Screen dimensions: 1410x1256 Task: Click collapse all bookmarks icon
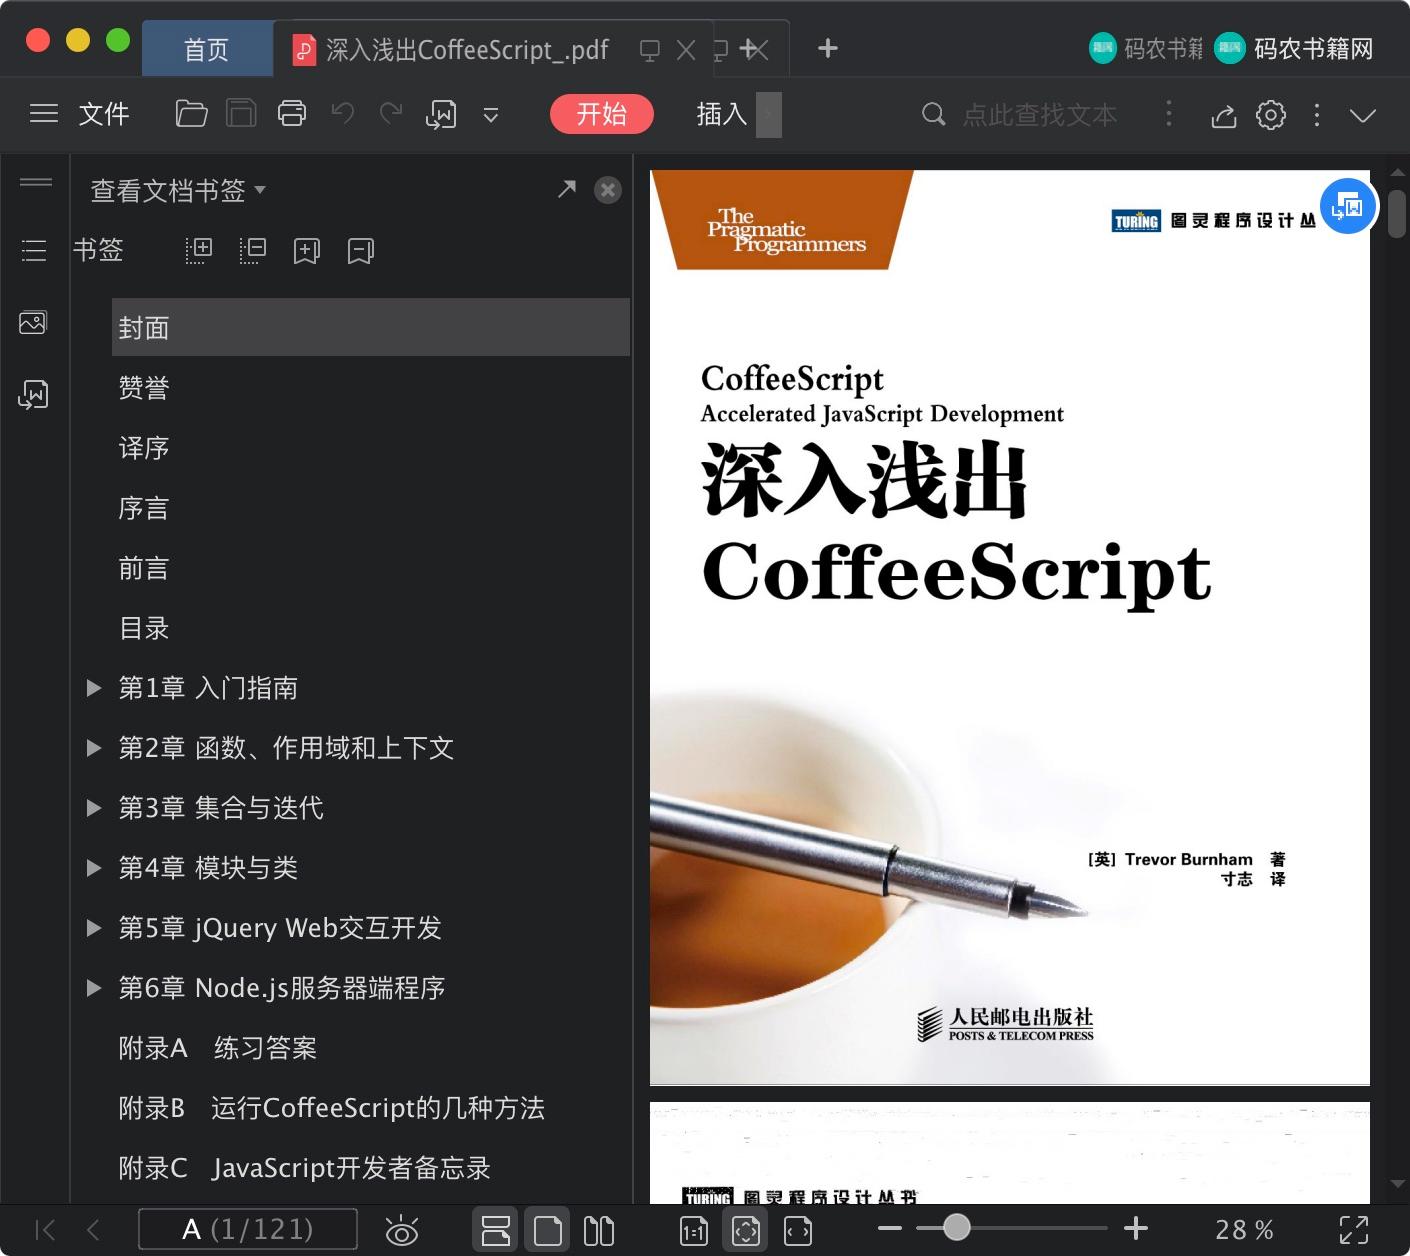click(x=253, y=250)
